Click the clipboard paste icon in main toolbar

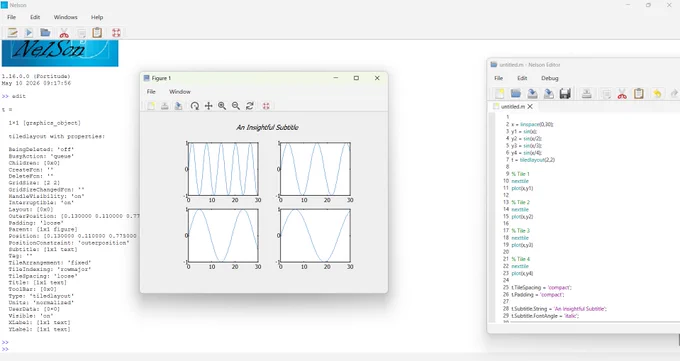tap(97, 33)
